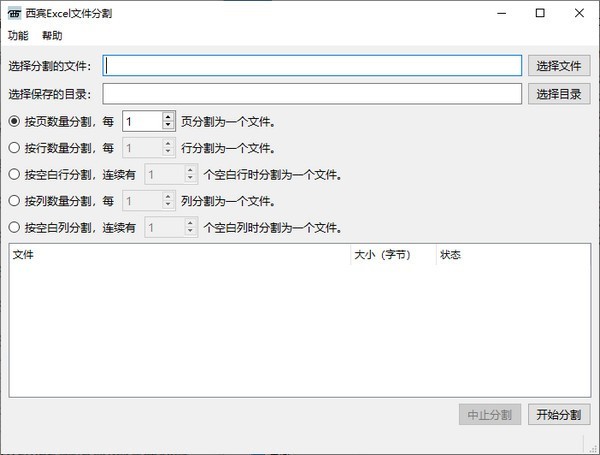Maximize the window

tap(540, 13)
